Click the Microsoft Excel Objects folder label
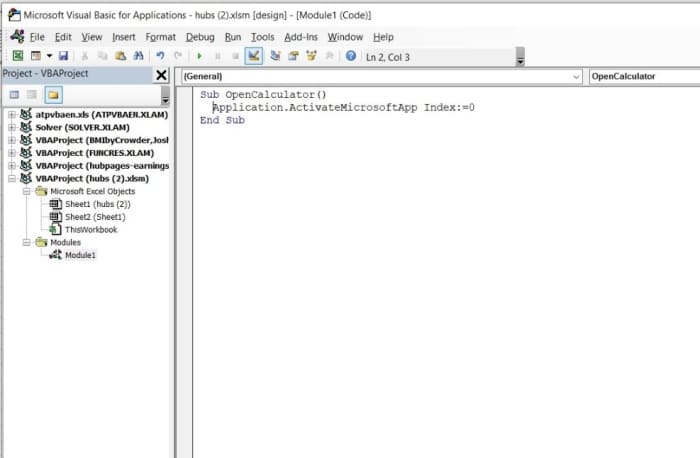Image resolution: width=700 pixels, height=458 pixels. [x=92, y=191]
